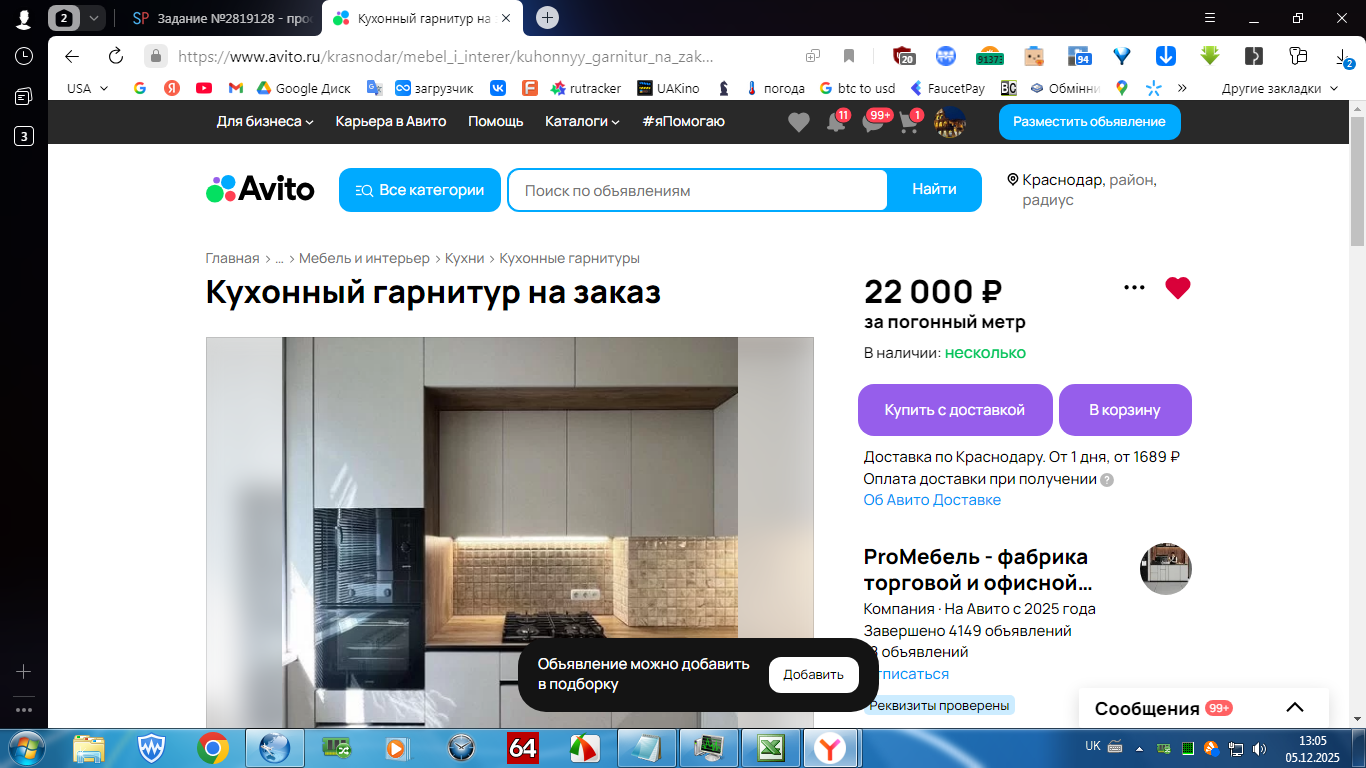Expand the Для бизнеса dropdown
Screen dimensions: 1366x768
[265, 121]
